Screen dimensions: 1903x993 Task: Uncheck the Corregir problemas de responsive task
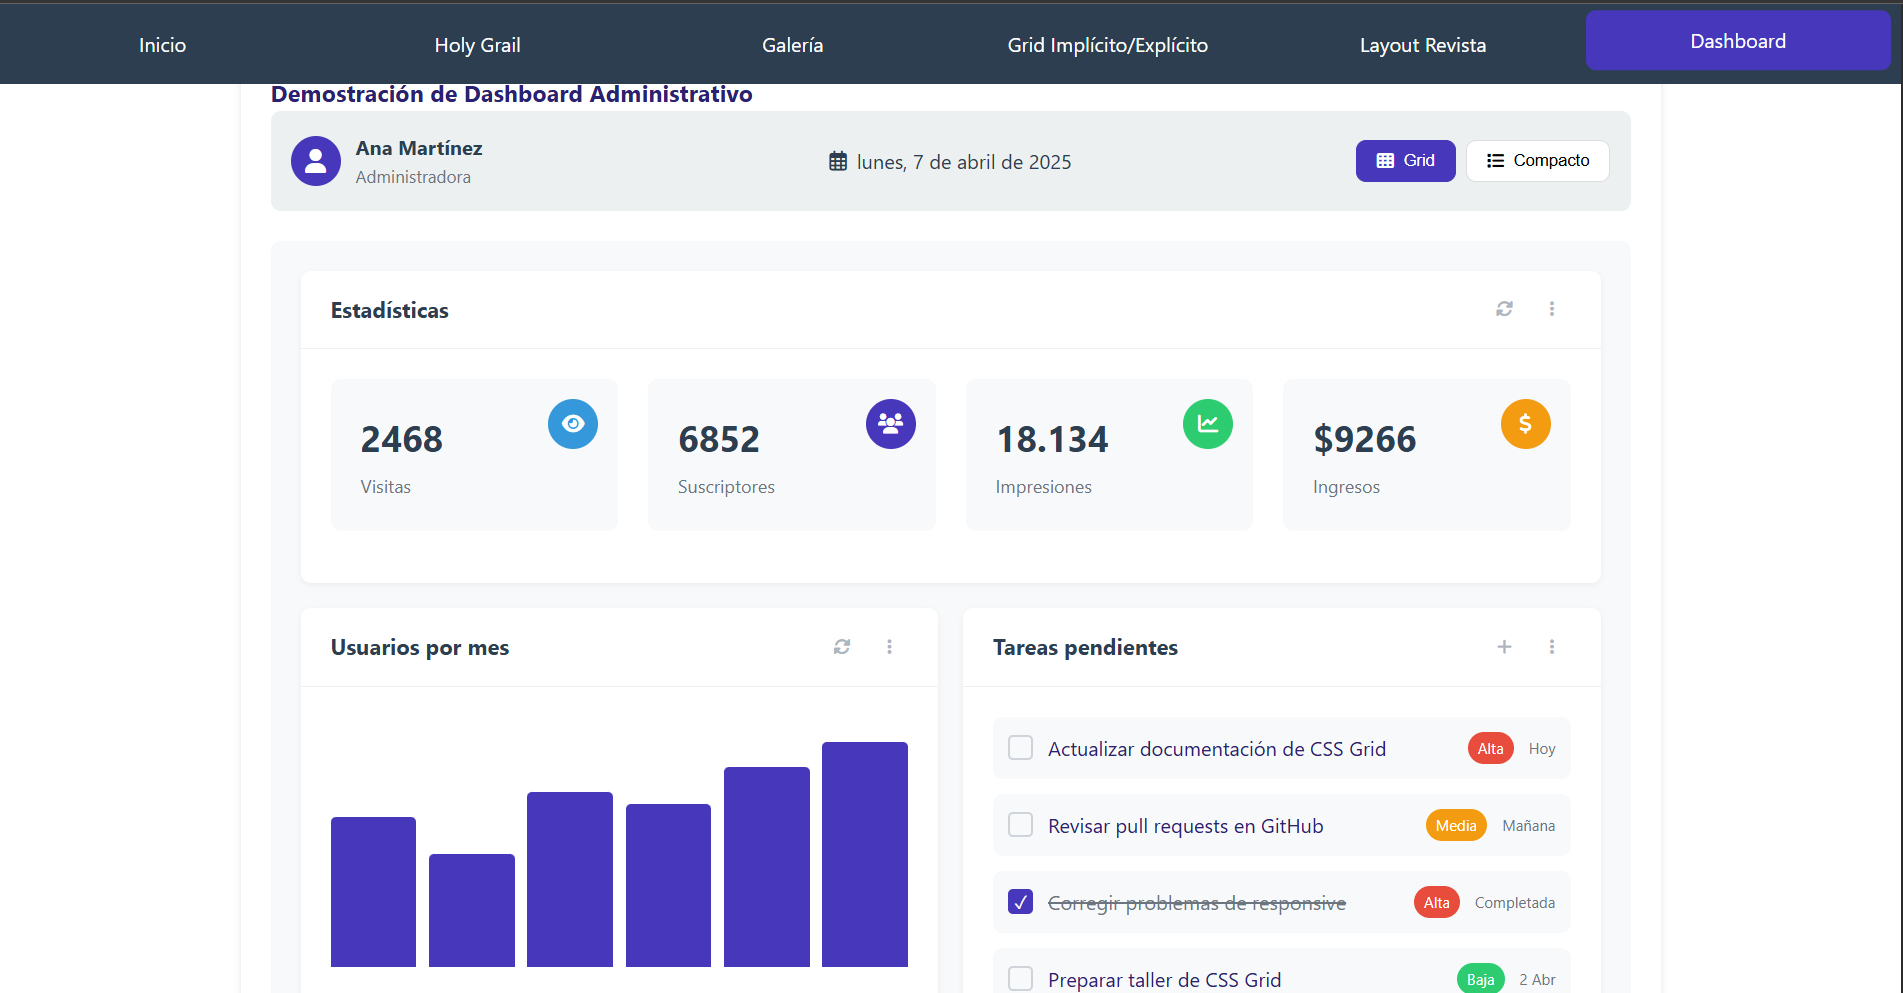tap(1020, 902)
